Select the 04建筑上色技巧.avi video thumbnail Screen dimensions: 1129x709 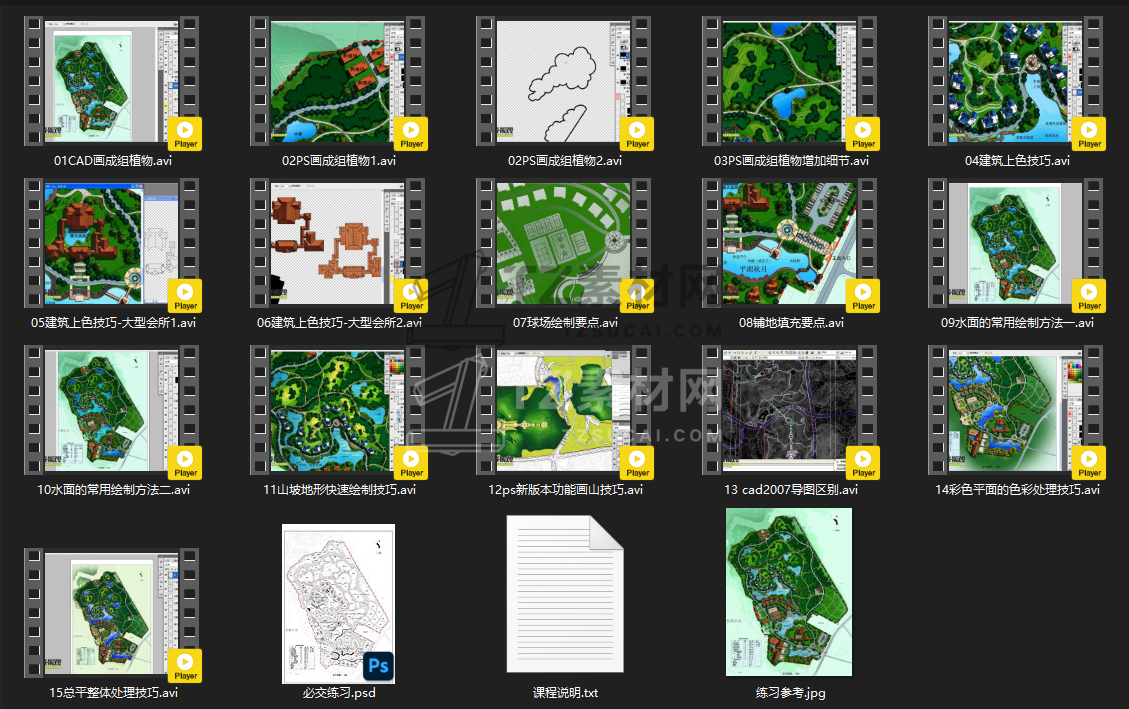tap(1016, 81)
